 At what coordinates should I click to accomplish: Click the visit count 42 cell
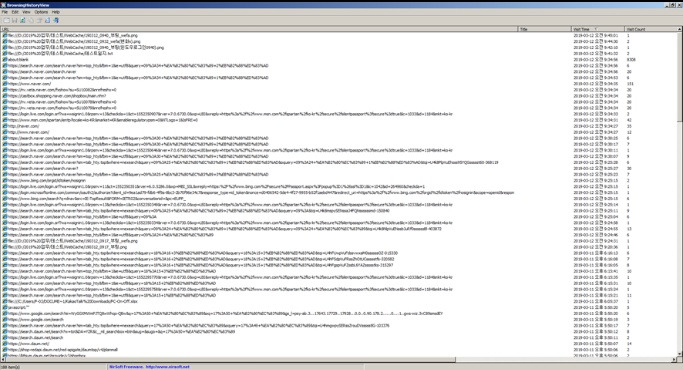(629, 120)
